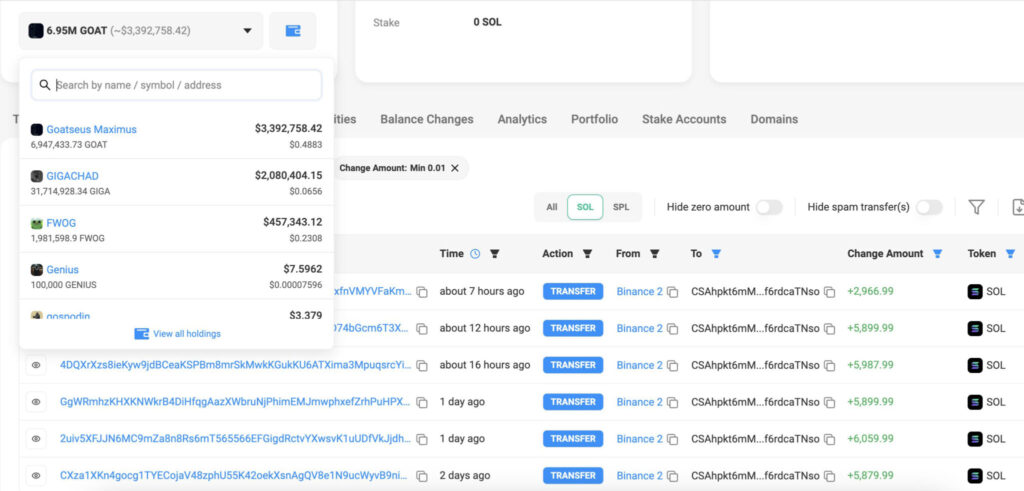Filter the Change Amount column

tap(937, 254)
